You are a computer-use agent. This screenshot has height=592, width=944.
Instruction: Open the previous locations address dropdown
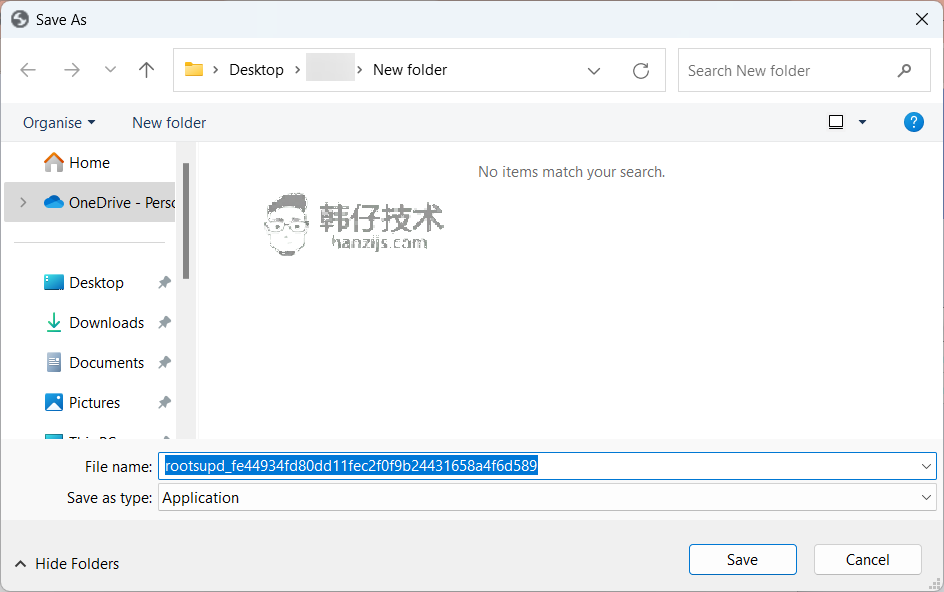(594, 71)
